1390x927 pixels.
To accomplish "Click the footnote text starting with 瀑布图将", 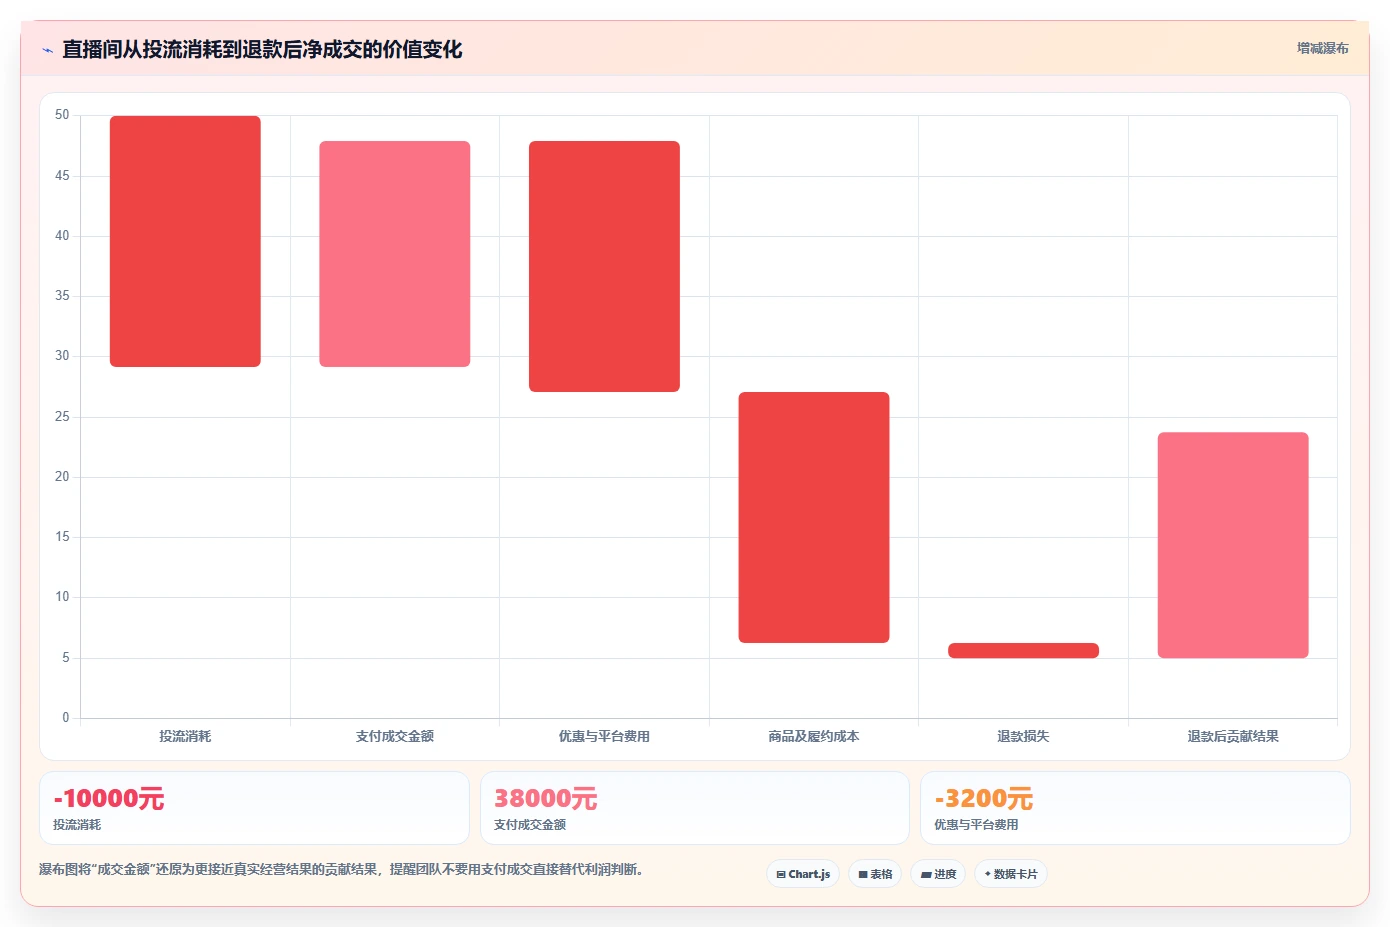I will [x=344, y=869].
